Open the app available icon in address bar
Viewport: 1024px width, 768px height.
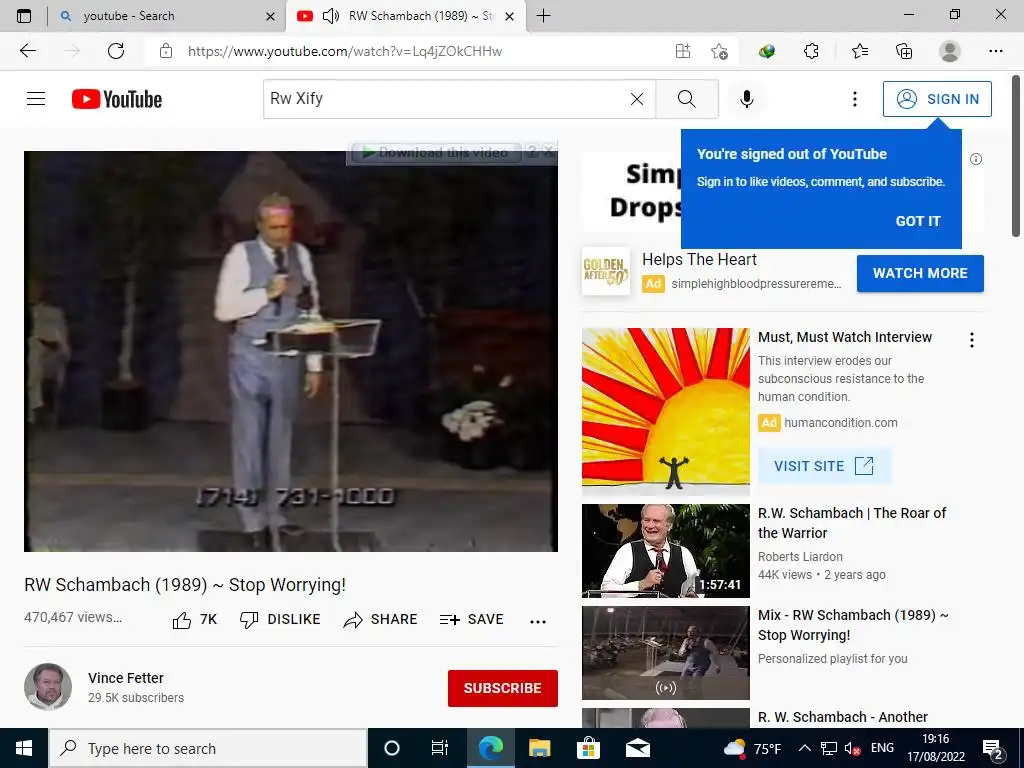[x=682, y=51]
